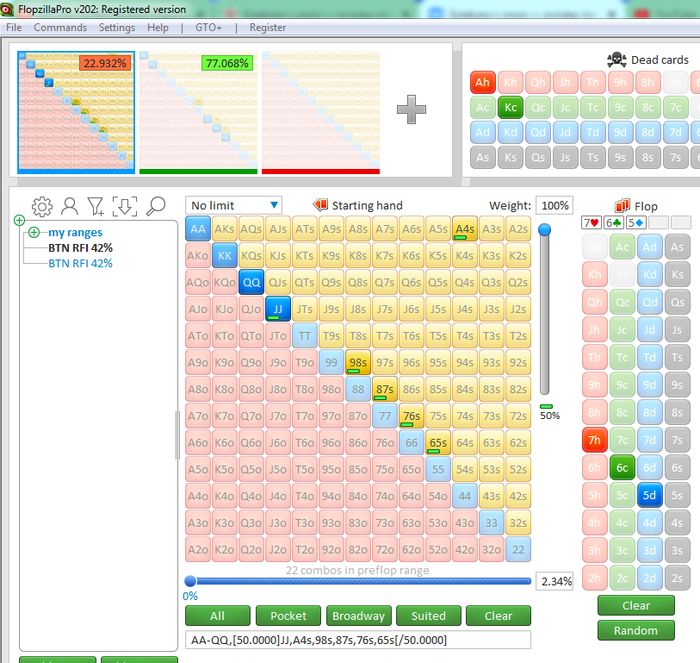Click the green plus above range tree
The image size is (700, 663).
point(19,220)
